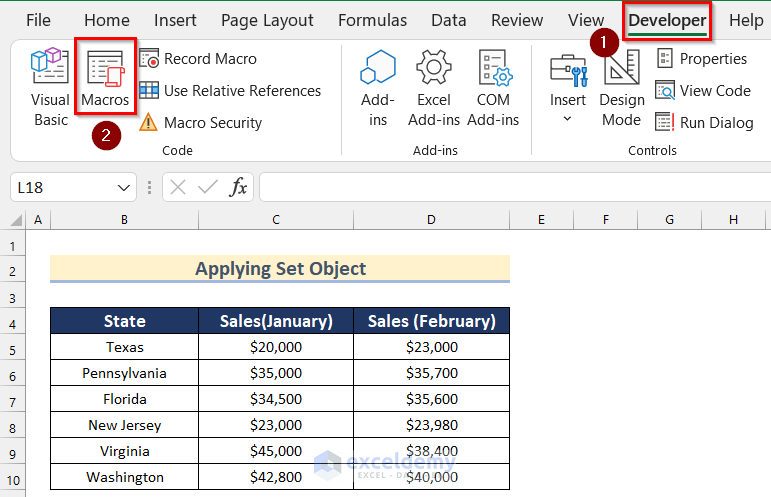Toggle Use Relative References
The image size is (771, 497).
tap(230, 91)
